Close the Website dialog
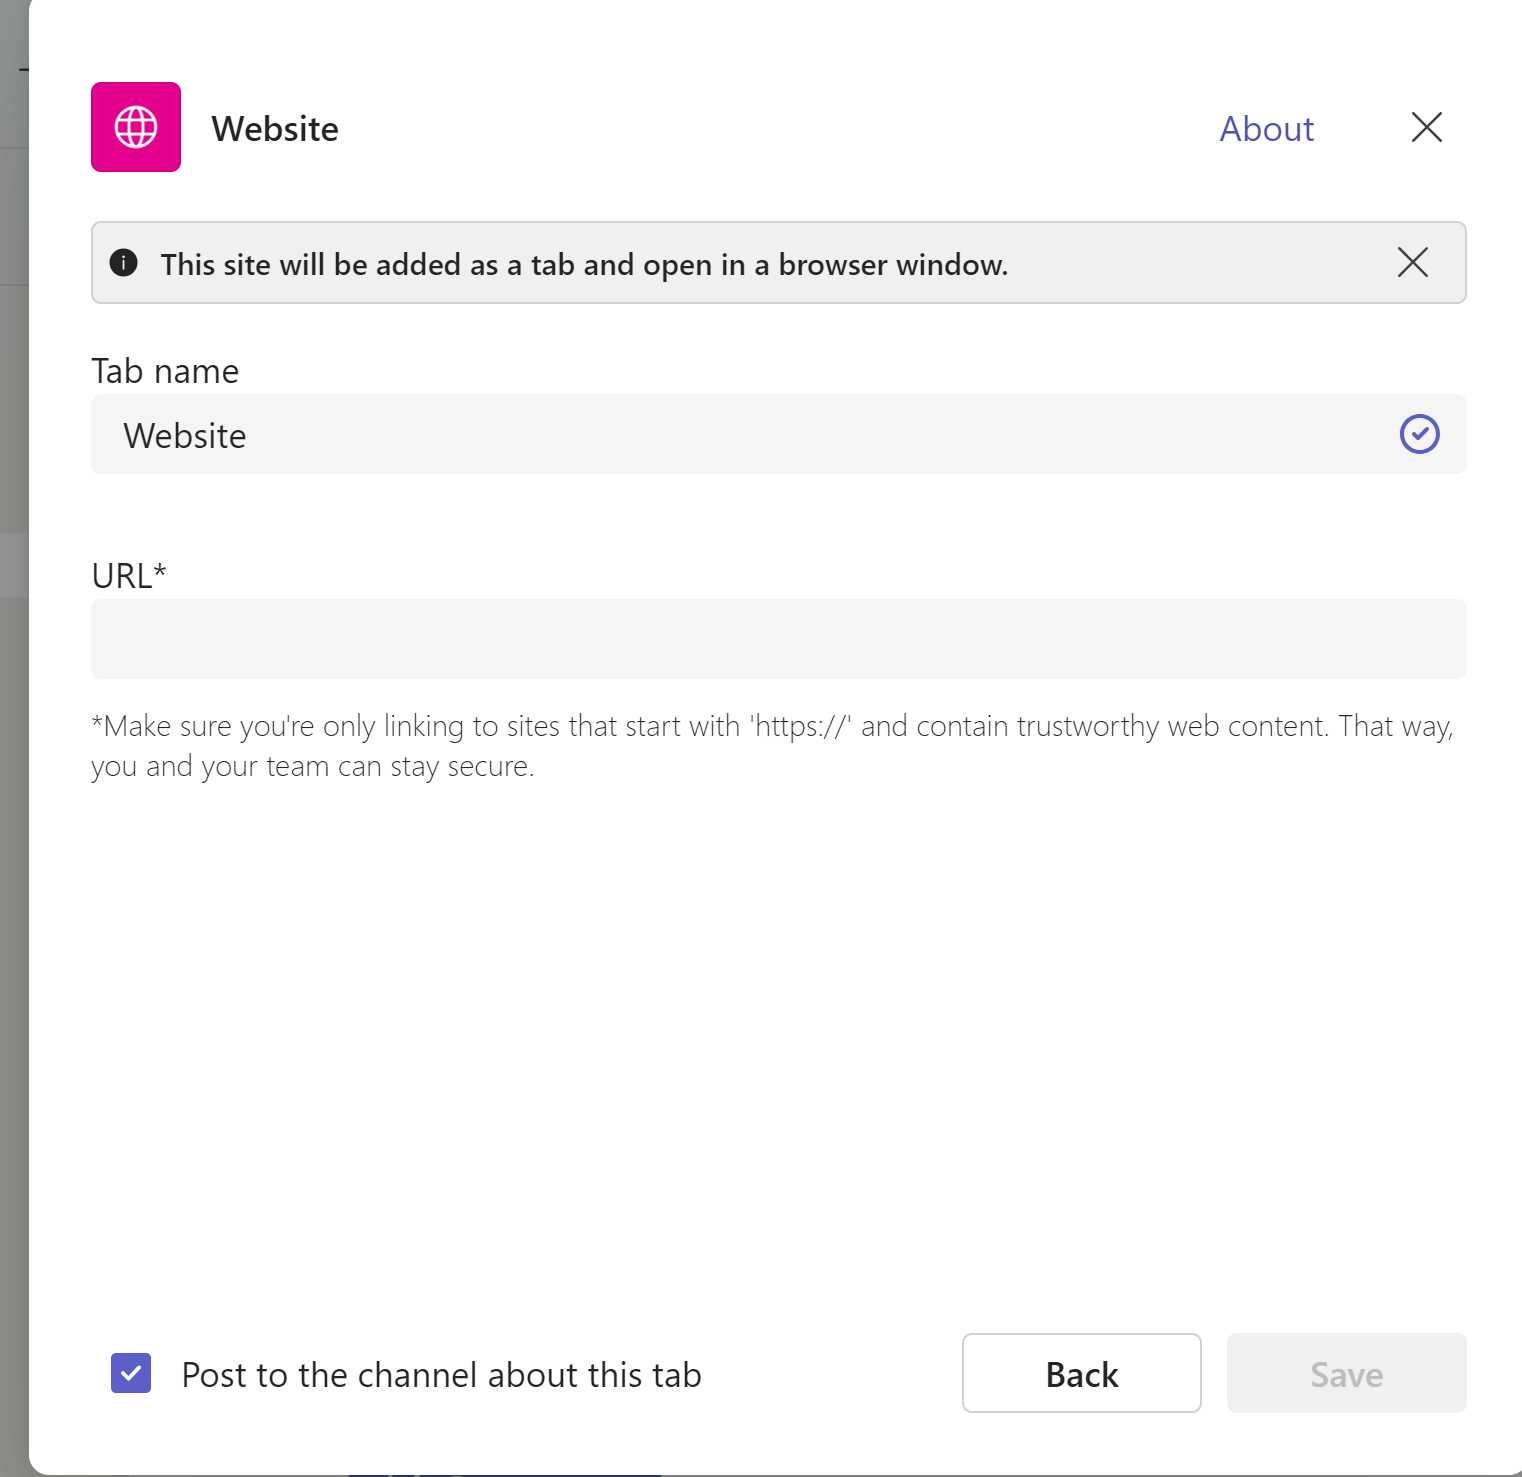1522x1477 pixels. pyautogui.click(x=1426, y=127)
